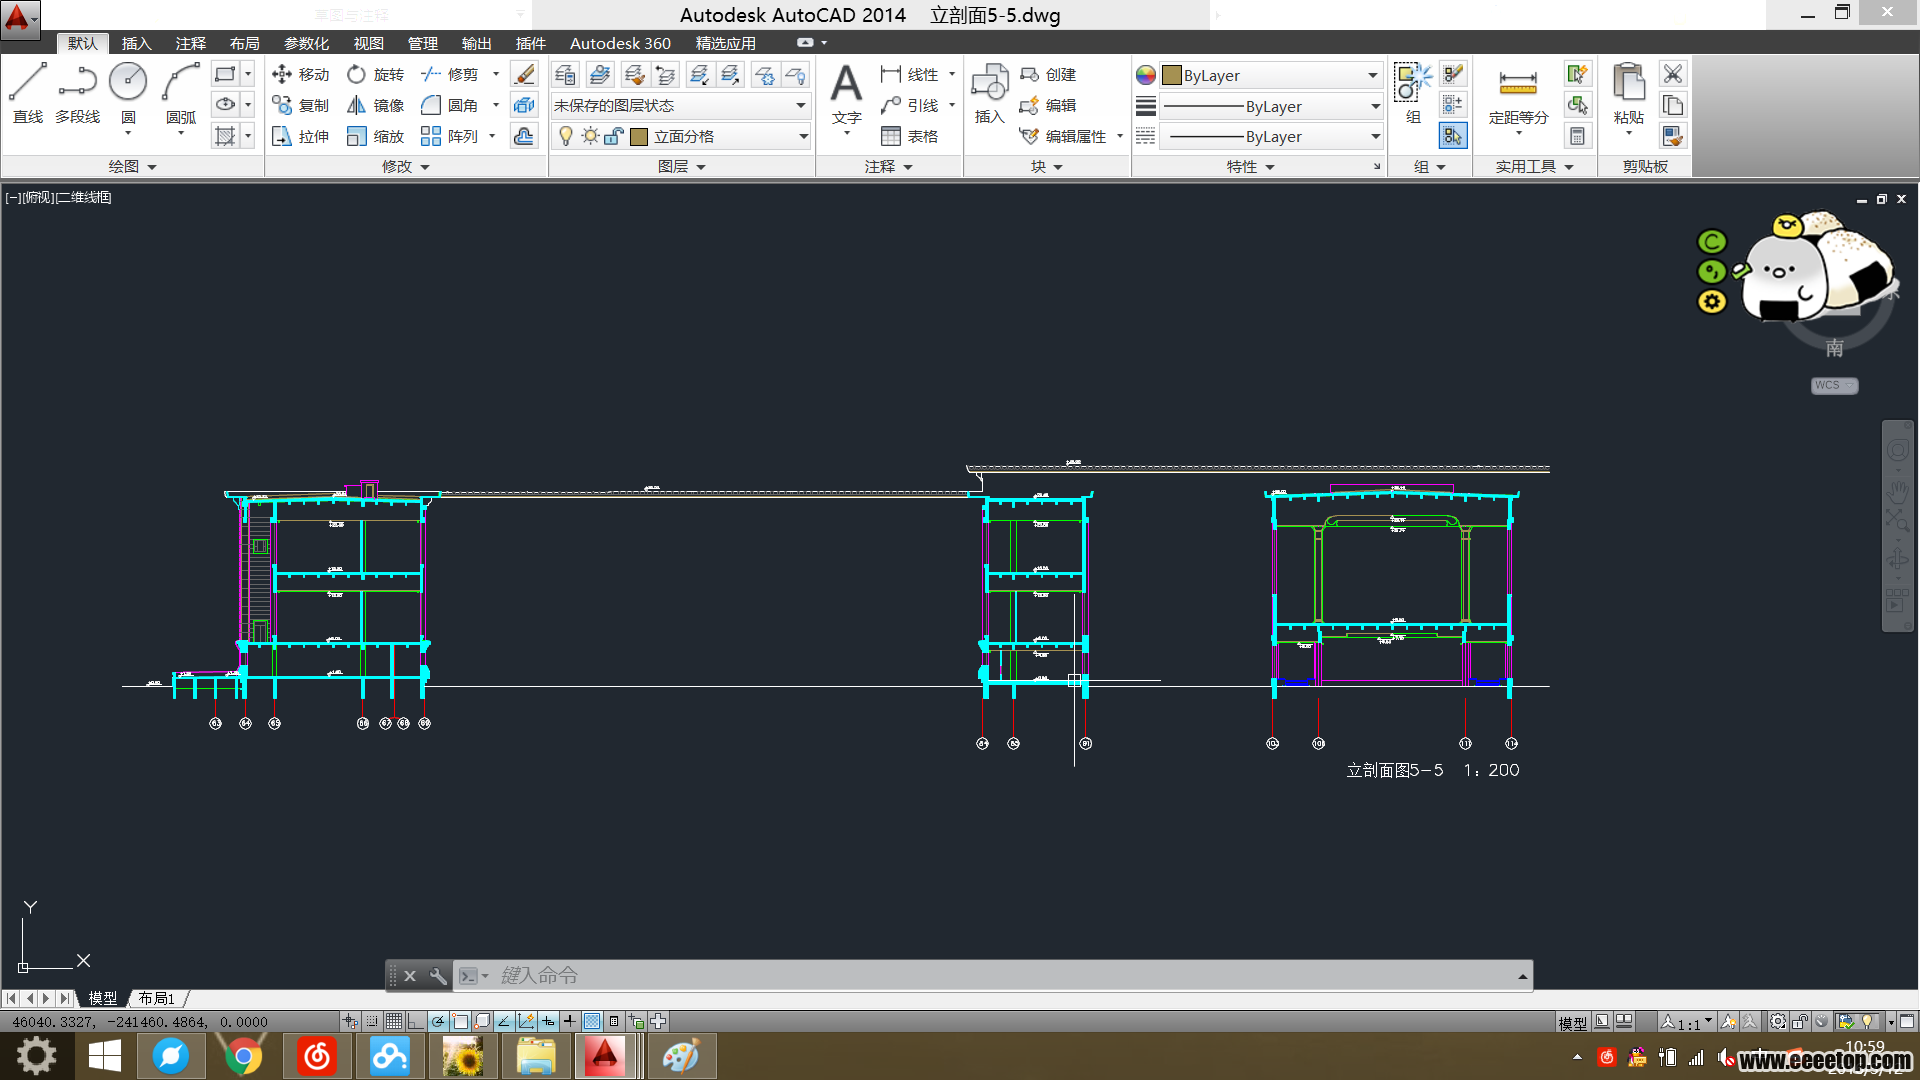
Task: Open the Autodesk 360 ribbon tab
Action: pos(620,43)
